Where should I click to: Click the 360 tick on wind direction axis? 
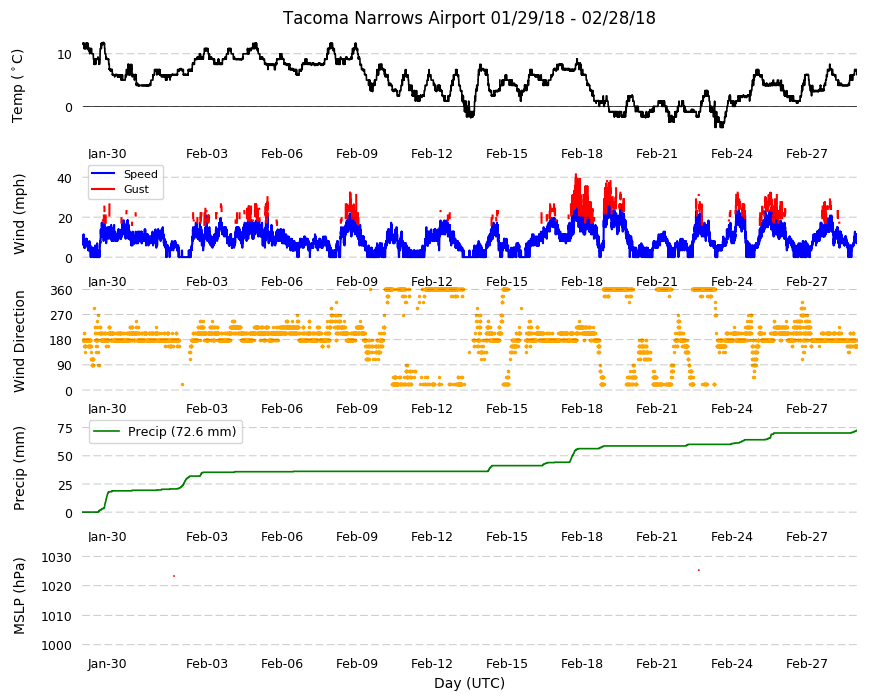(61, 290)
